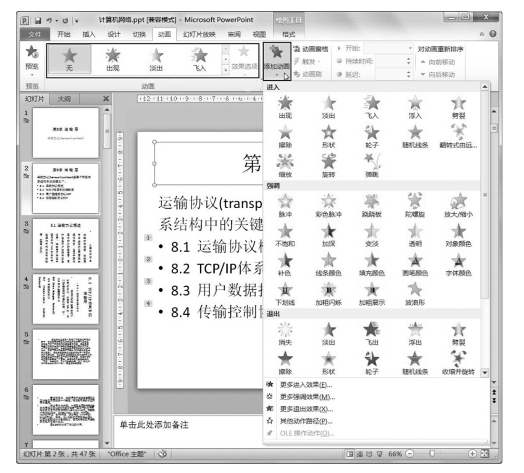Switch to Slide Sorter view in status bar
This screenshot has height=473, width=524.
pyautogui.click(x=360, y=454)
